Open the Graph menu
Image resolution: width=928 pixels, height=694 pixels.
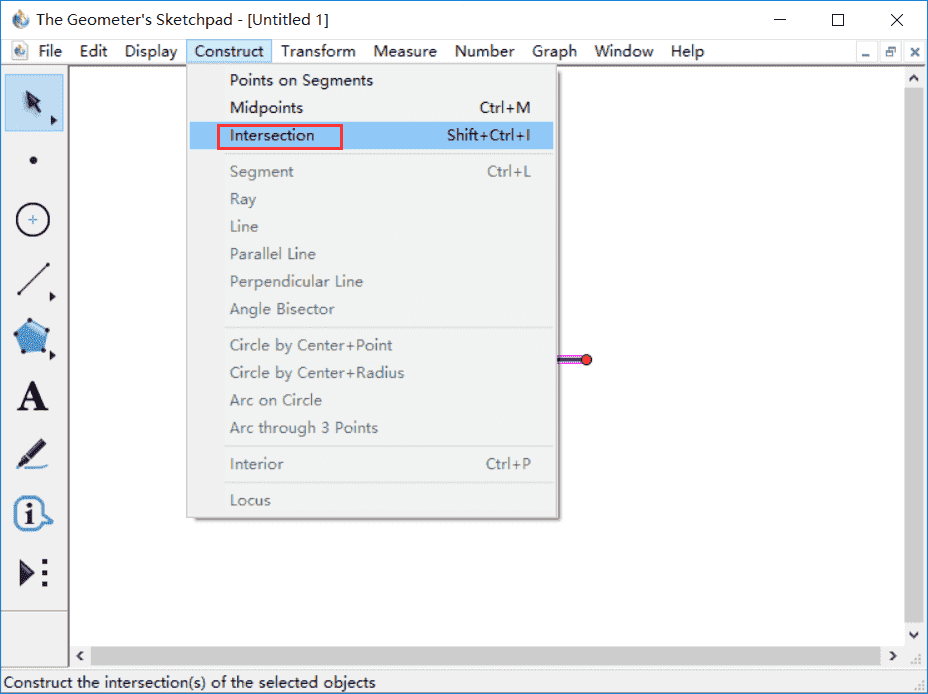point(555,51)
